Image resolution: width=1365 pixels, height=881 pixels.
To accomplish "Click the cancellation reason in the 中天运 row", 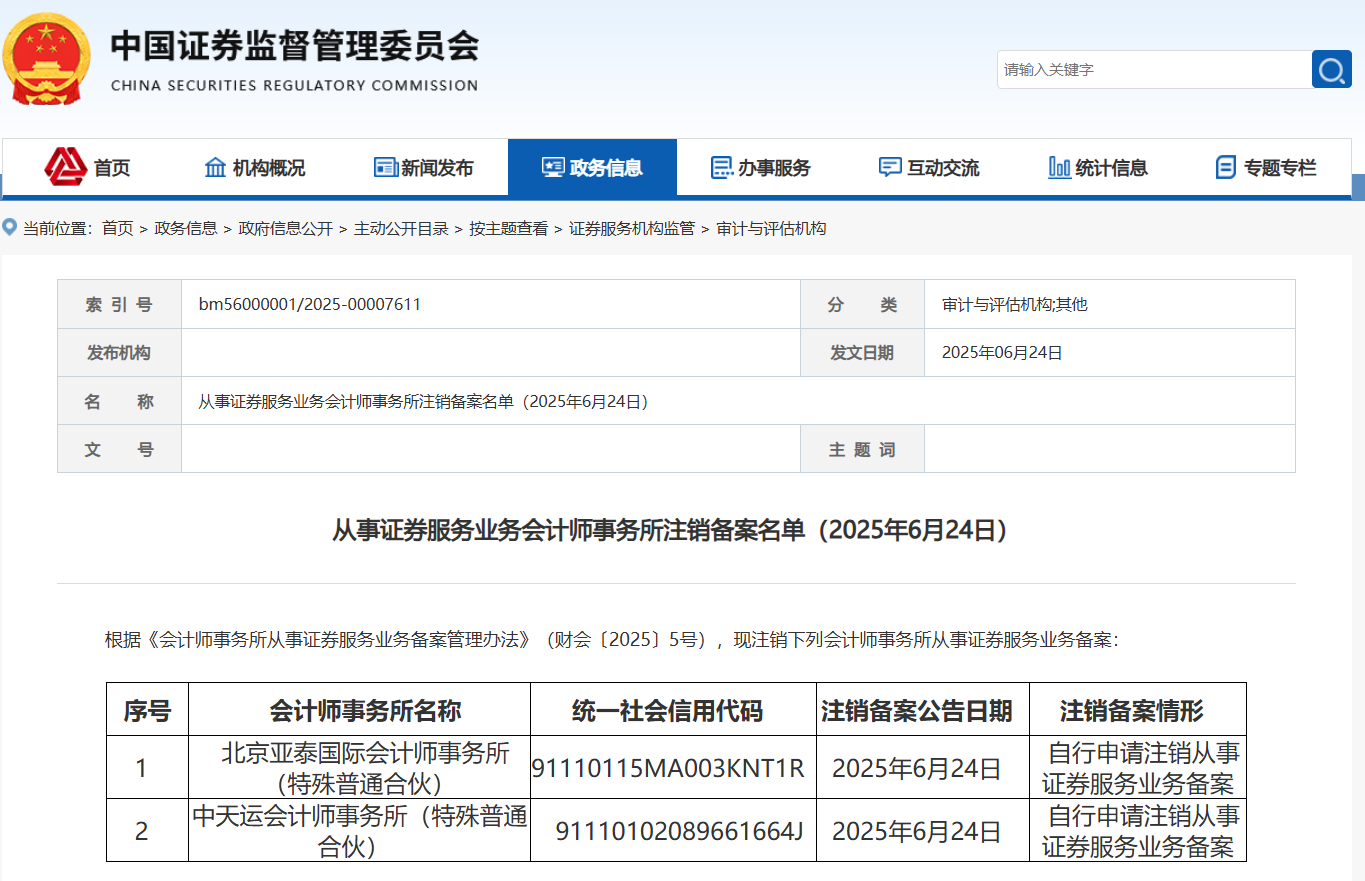I will pyautogui.click(x=1138, y=830).
